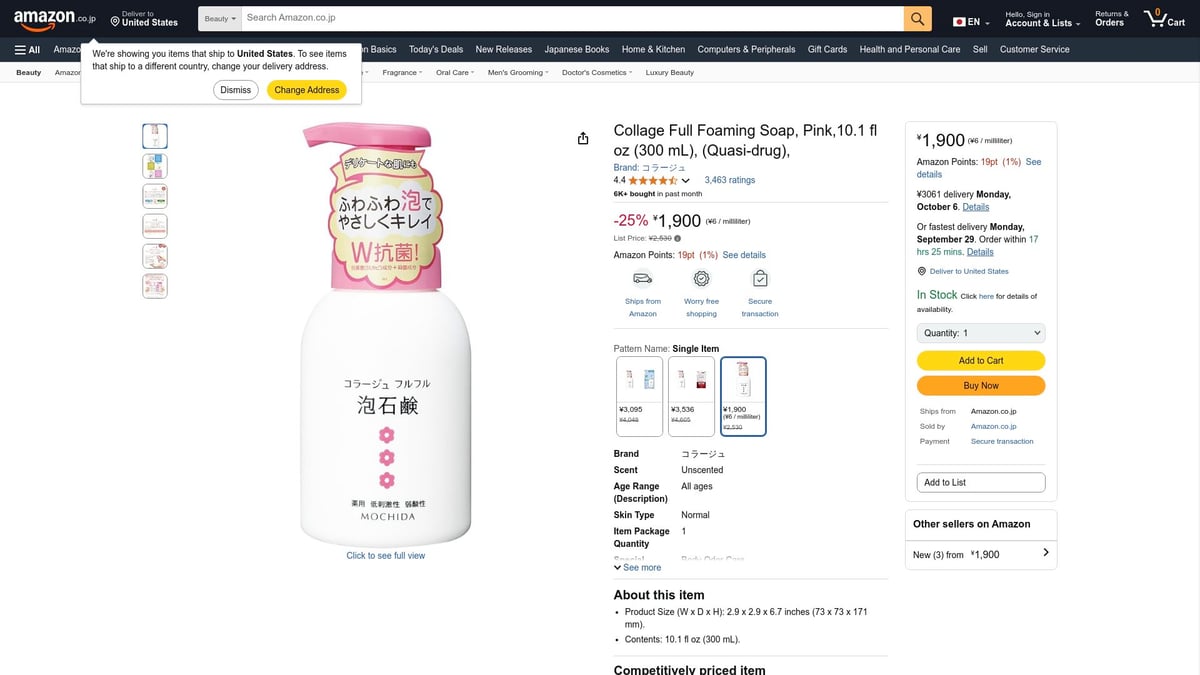Click the Amazon.co.jp logo
1200x675 pixels.
(55, 17)
